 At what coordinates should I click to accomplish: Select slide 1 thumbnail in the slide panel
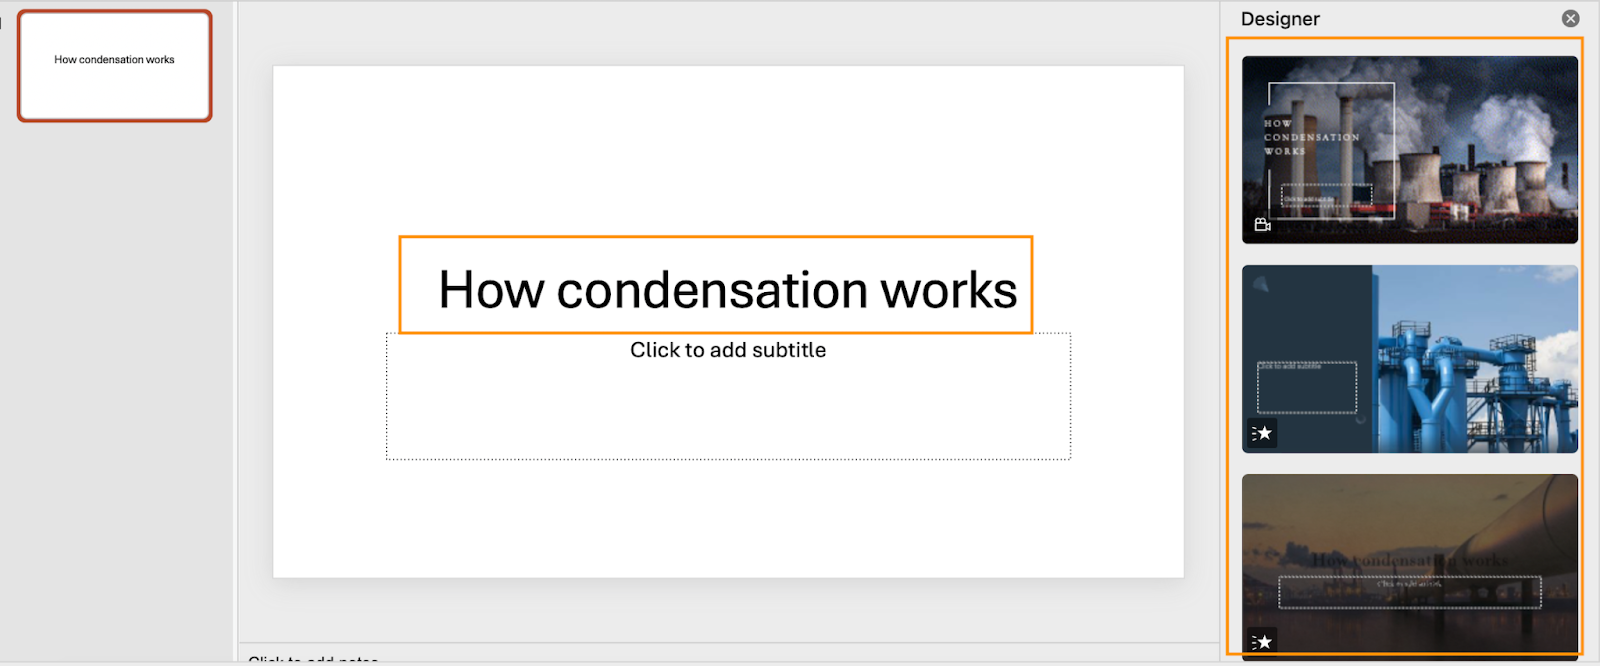115,66
